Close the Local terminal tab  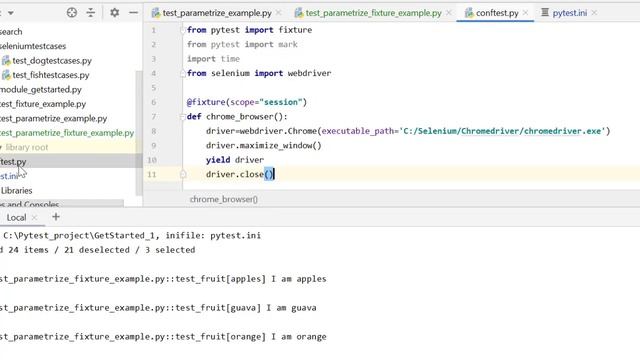coord(34,218)
